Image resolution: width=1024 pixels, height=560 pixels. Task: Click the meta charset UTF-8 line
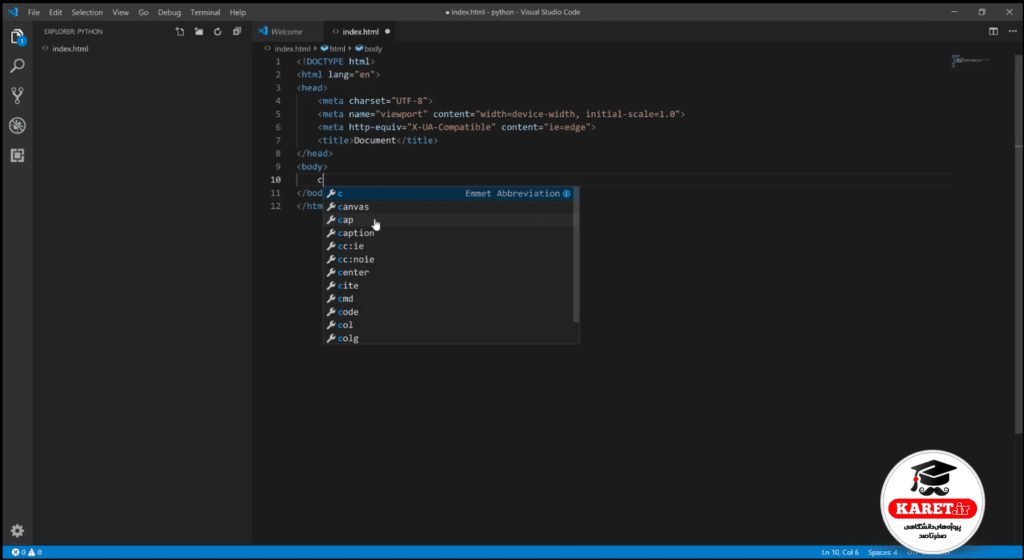coord(375,101)
